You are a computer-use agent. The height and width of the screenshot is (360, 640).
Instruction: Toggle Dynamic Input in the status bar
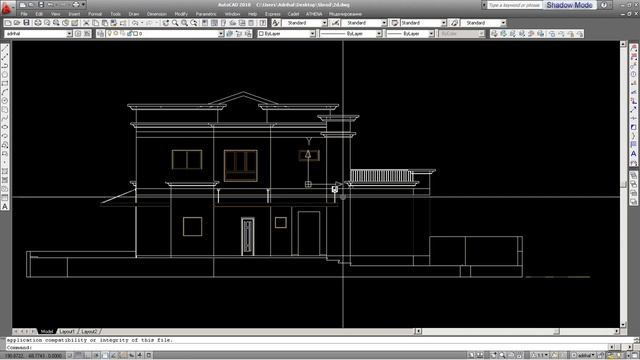coord(131,356)
